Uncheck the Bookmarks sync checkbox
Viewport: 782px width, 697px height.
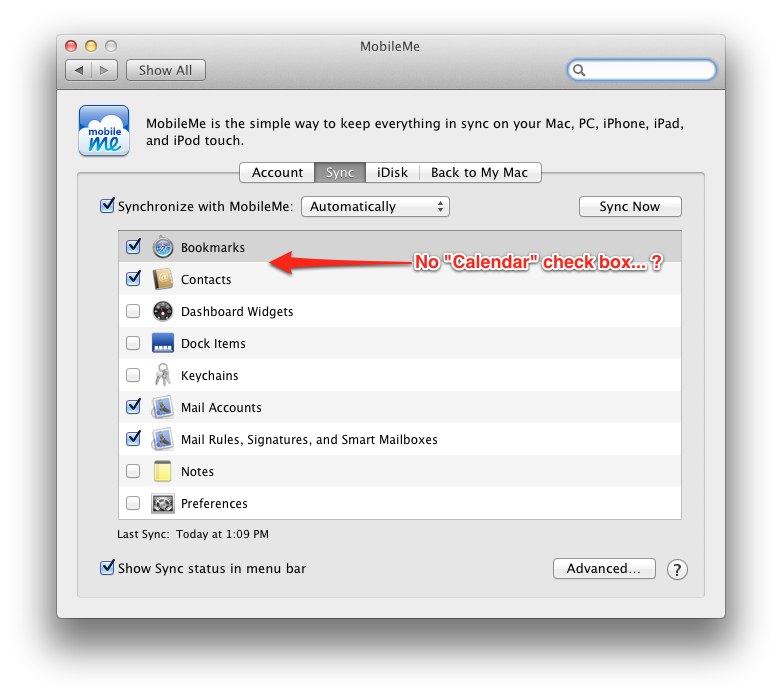pos(133,246)
